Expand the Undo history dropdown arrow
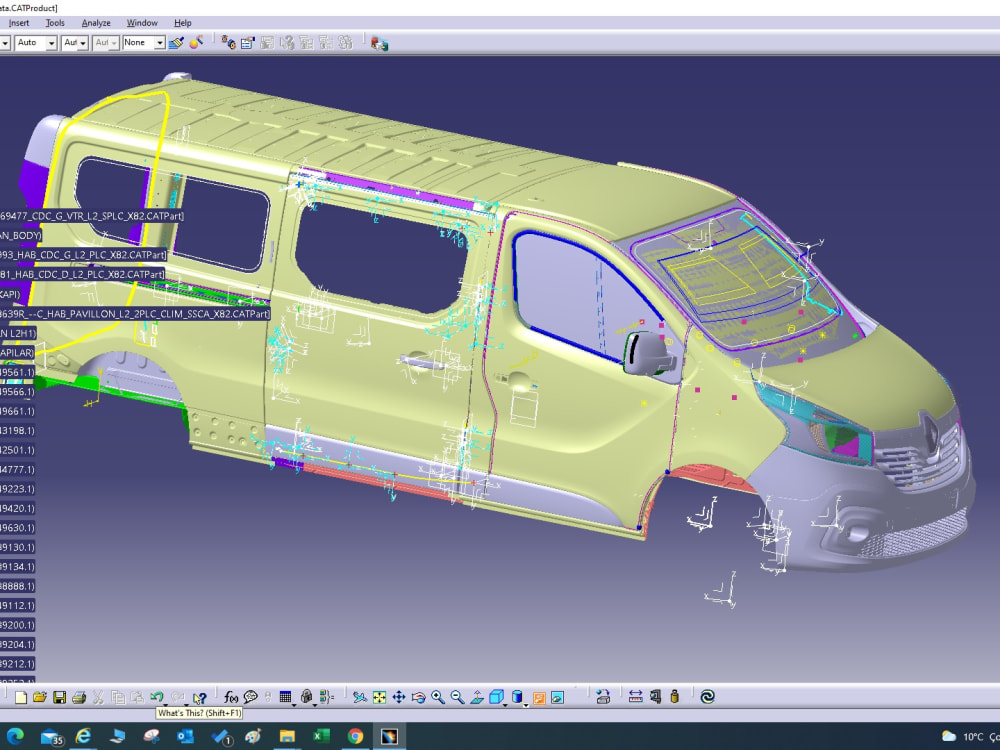Image resolution: width=1000 pixels, height=750 pixels. (166, 703)
